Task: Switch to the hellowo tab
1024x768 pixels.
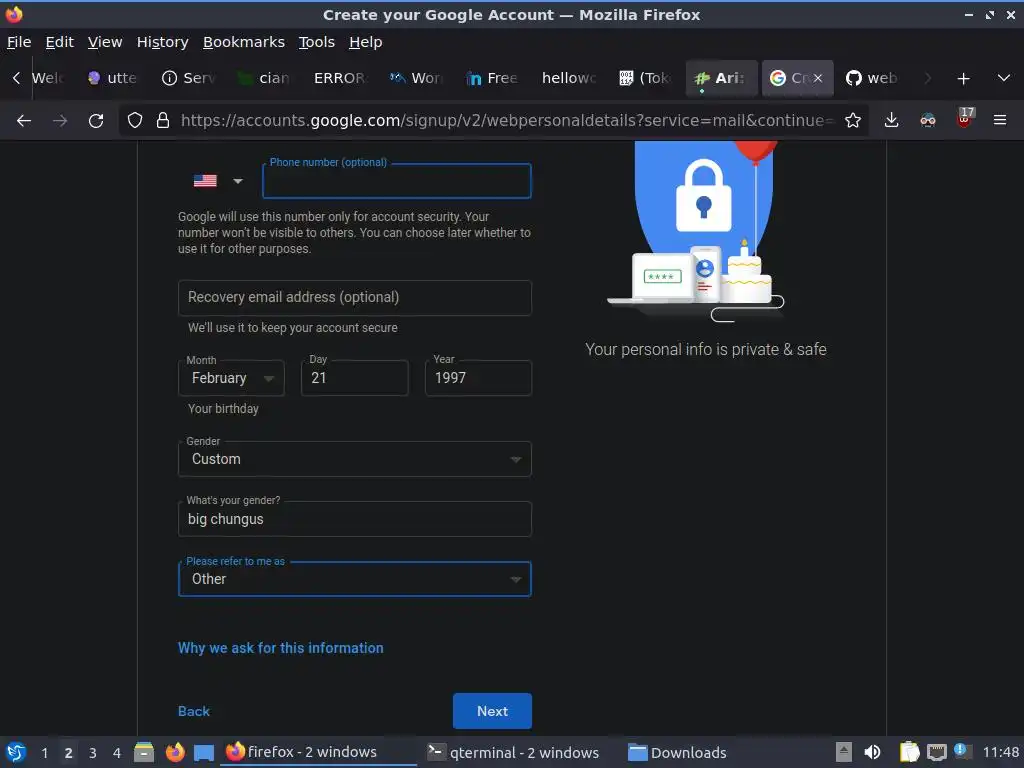Action: 569,78
